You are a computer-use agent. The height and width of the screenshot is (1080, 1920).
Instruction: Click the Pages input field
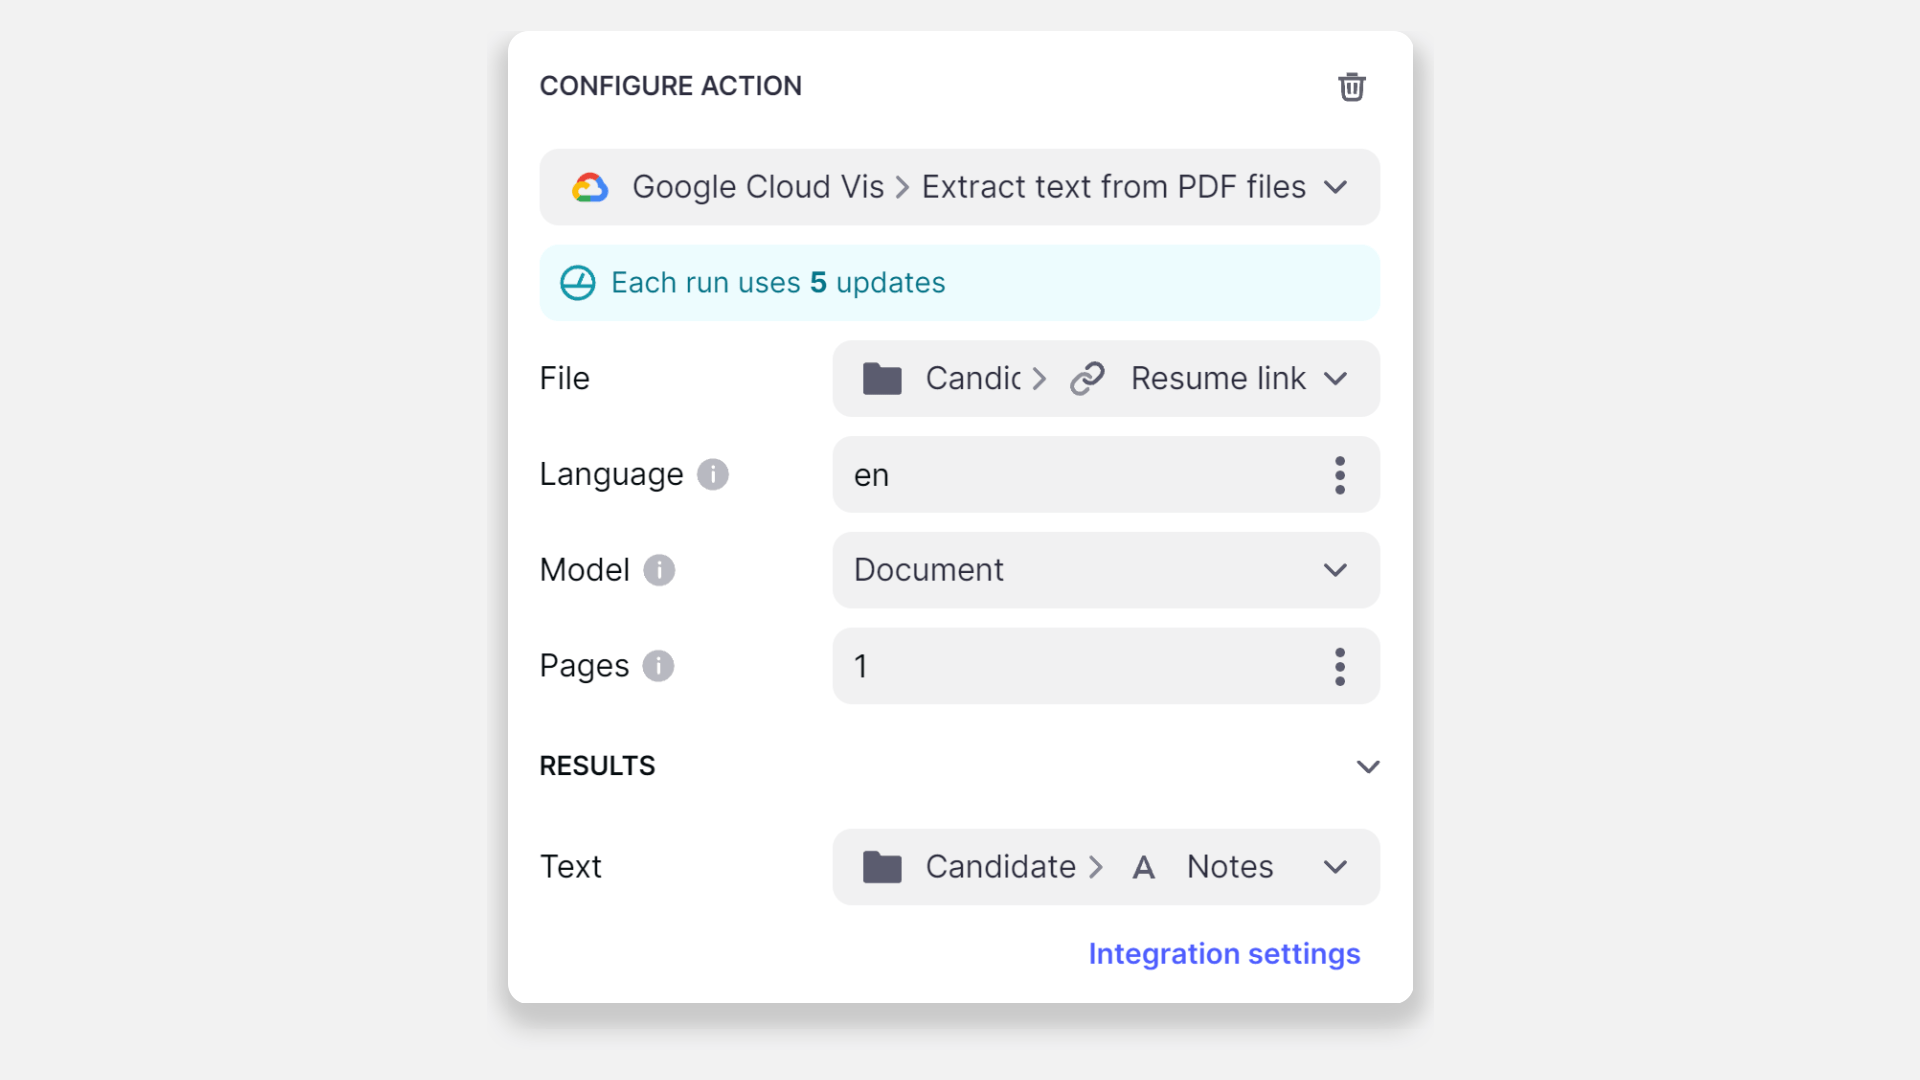tap(1080, 666)
